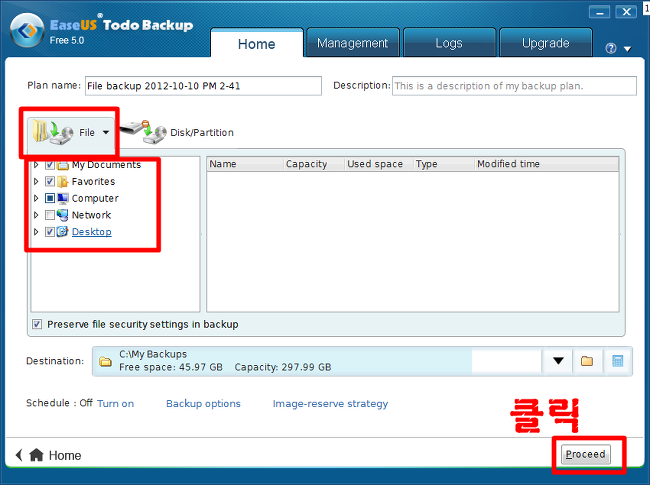Sort by the Type column header
The height and width of the screenshot is (485, 650).
444,164
